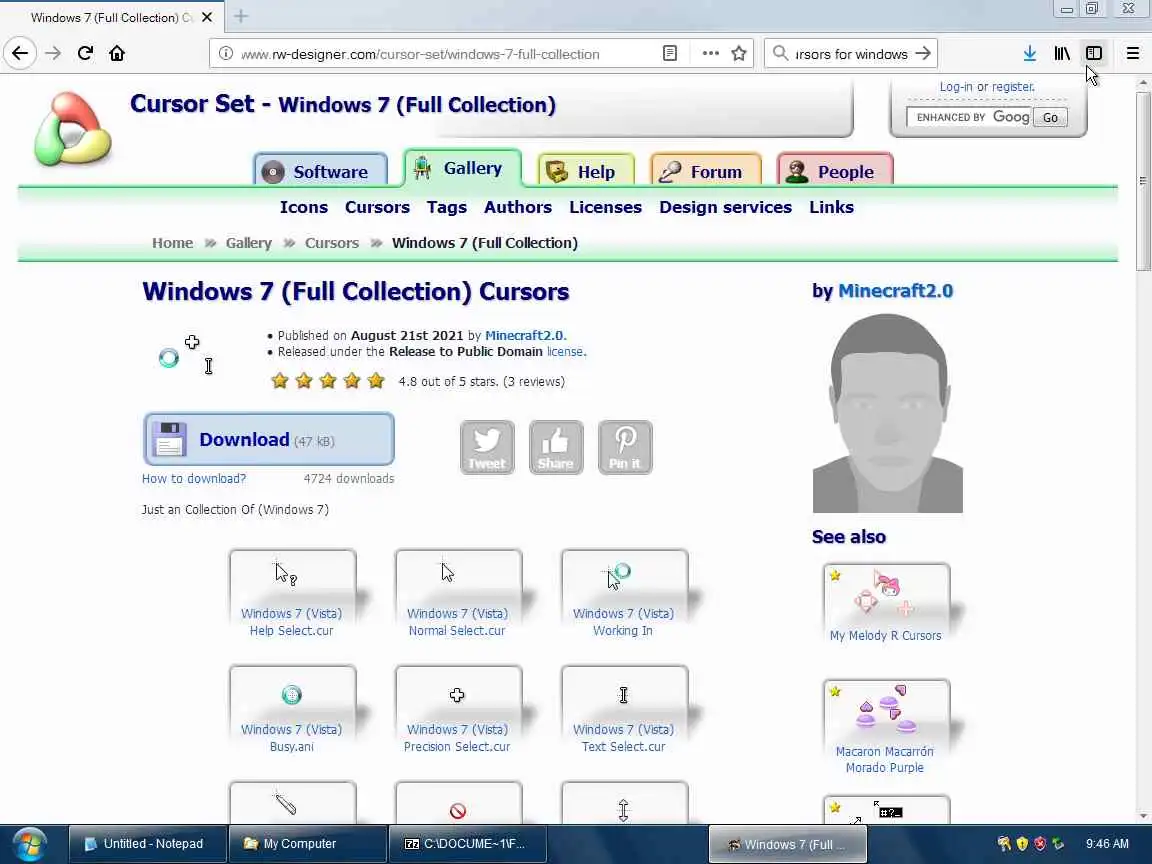Switch to the Software tab

[x=320, y=170]
